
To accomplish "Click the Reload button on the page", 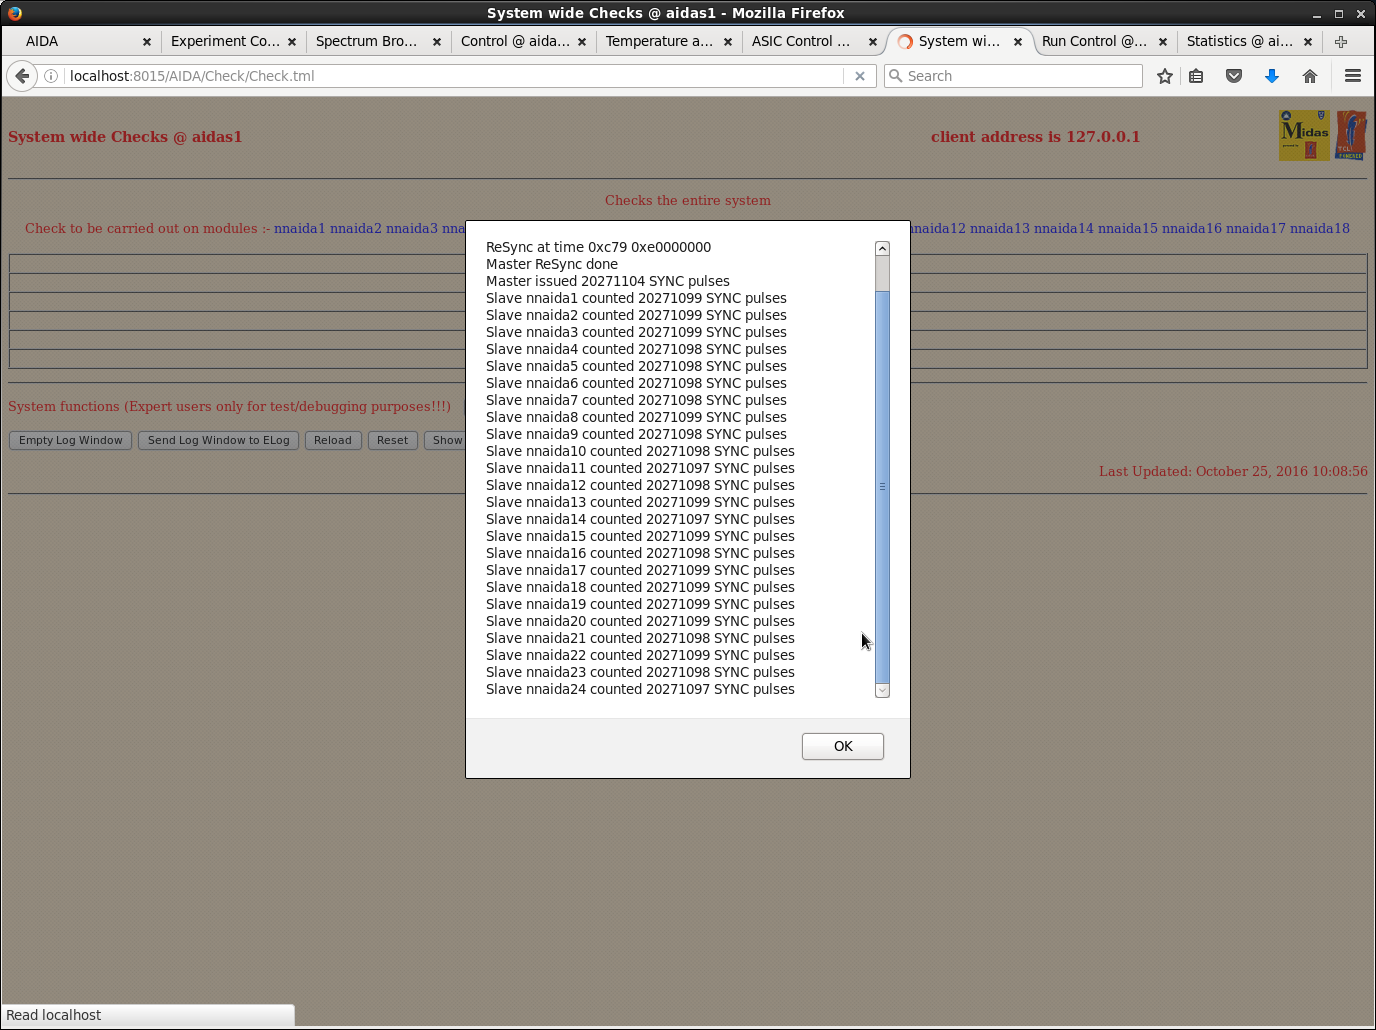I will (333, 440).
